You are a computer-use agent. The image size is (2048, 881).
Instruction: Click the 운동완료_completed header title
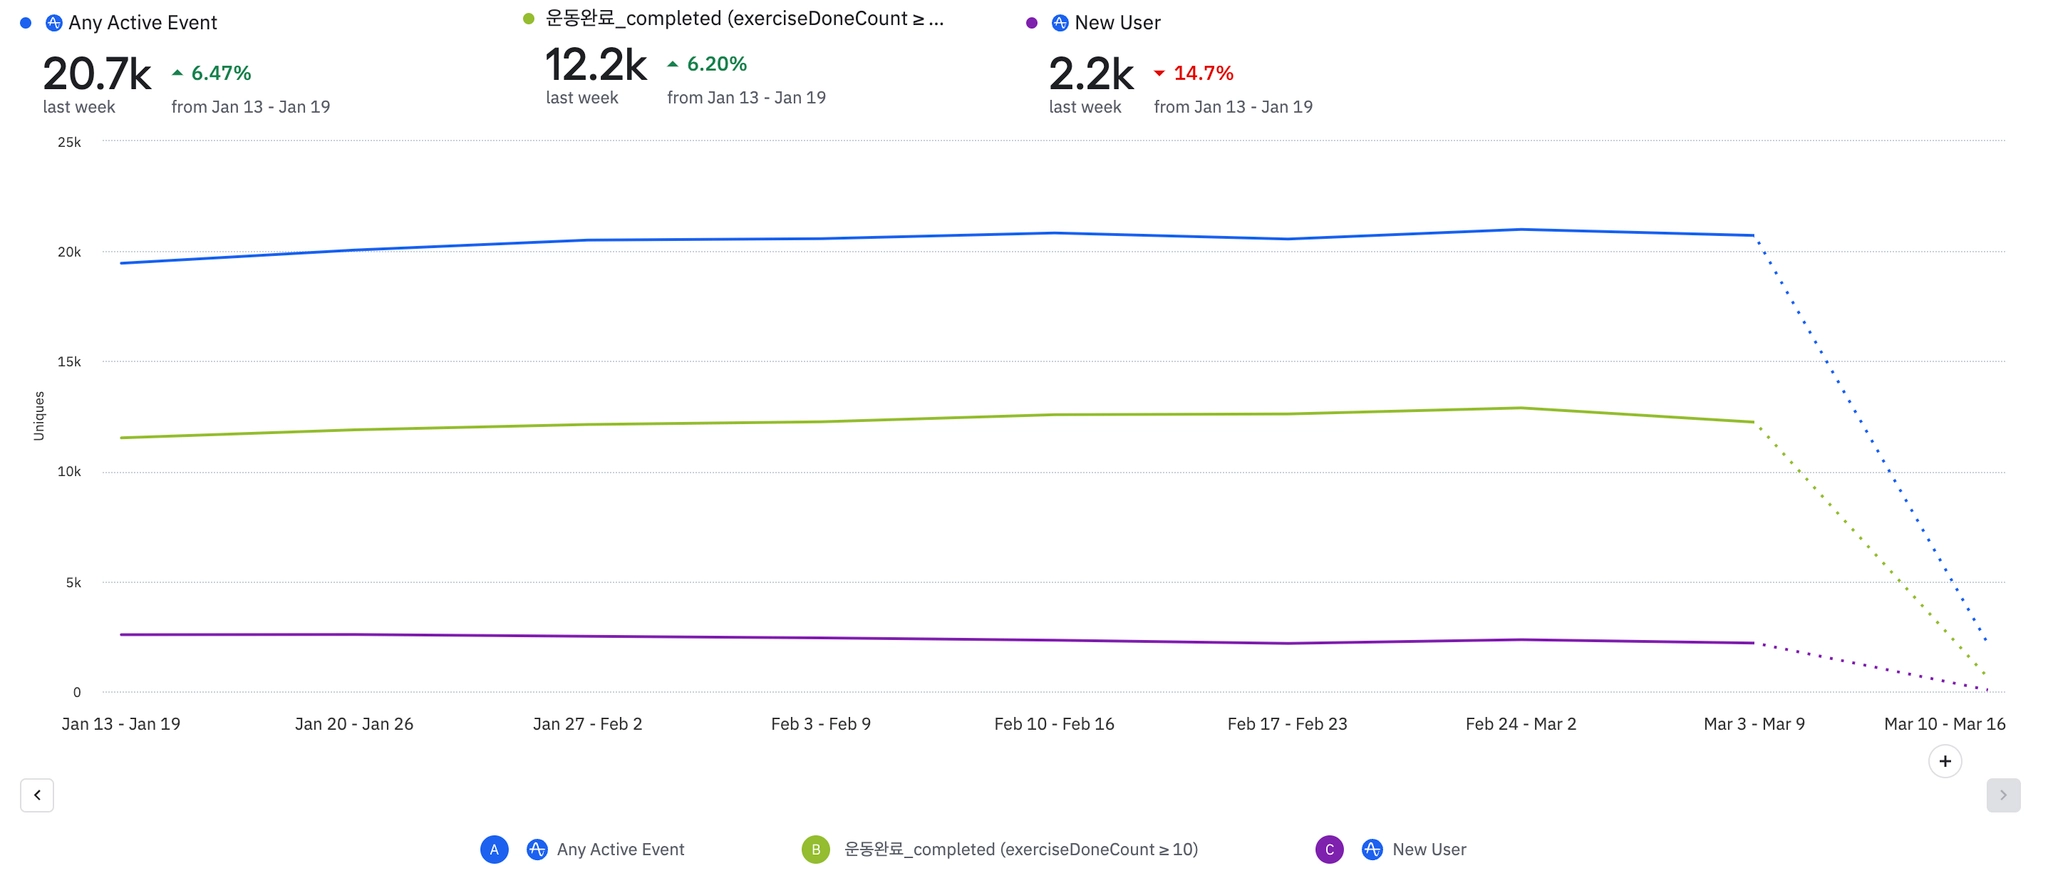[744, 19]
